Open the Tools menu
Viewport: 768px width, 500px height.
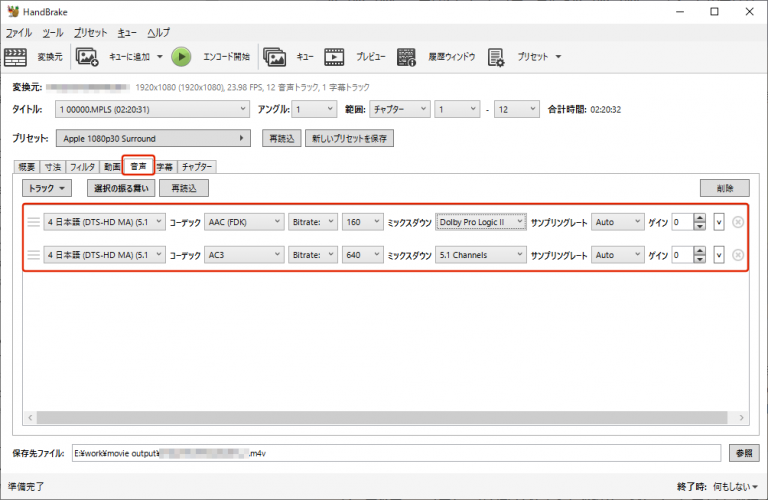click(x=52, y=33)
